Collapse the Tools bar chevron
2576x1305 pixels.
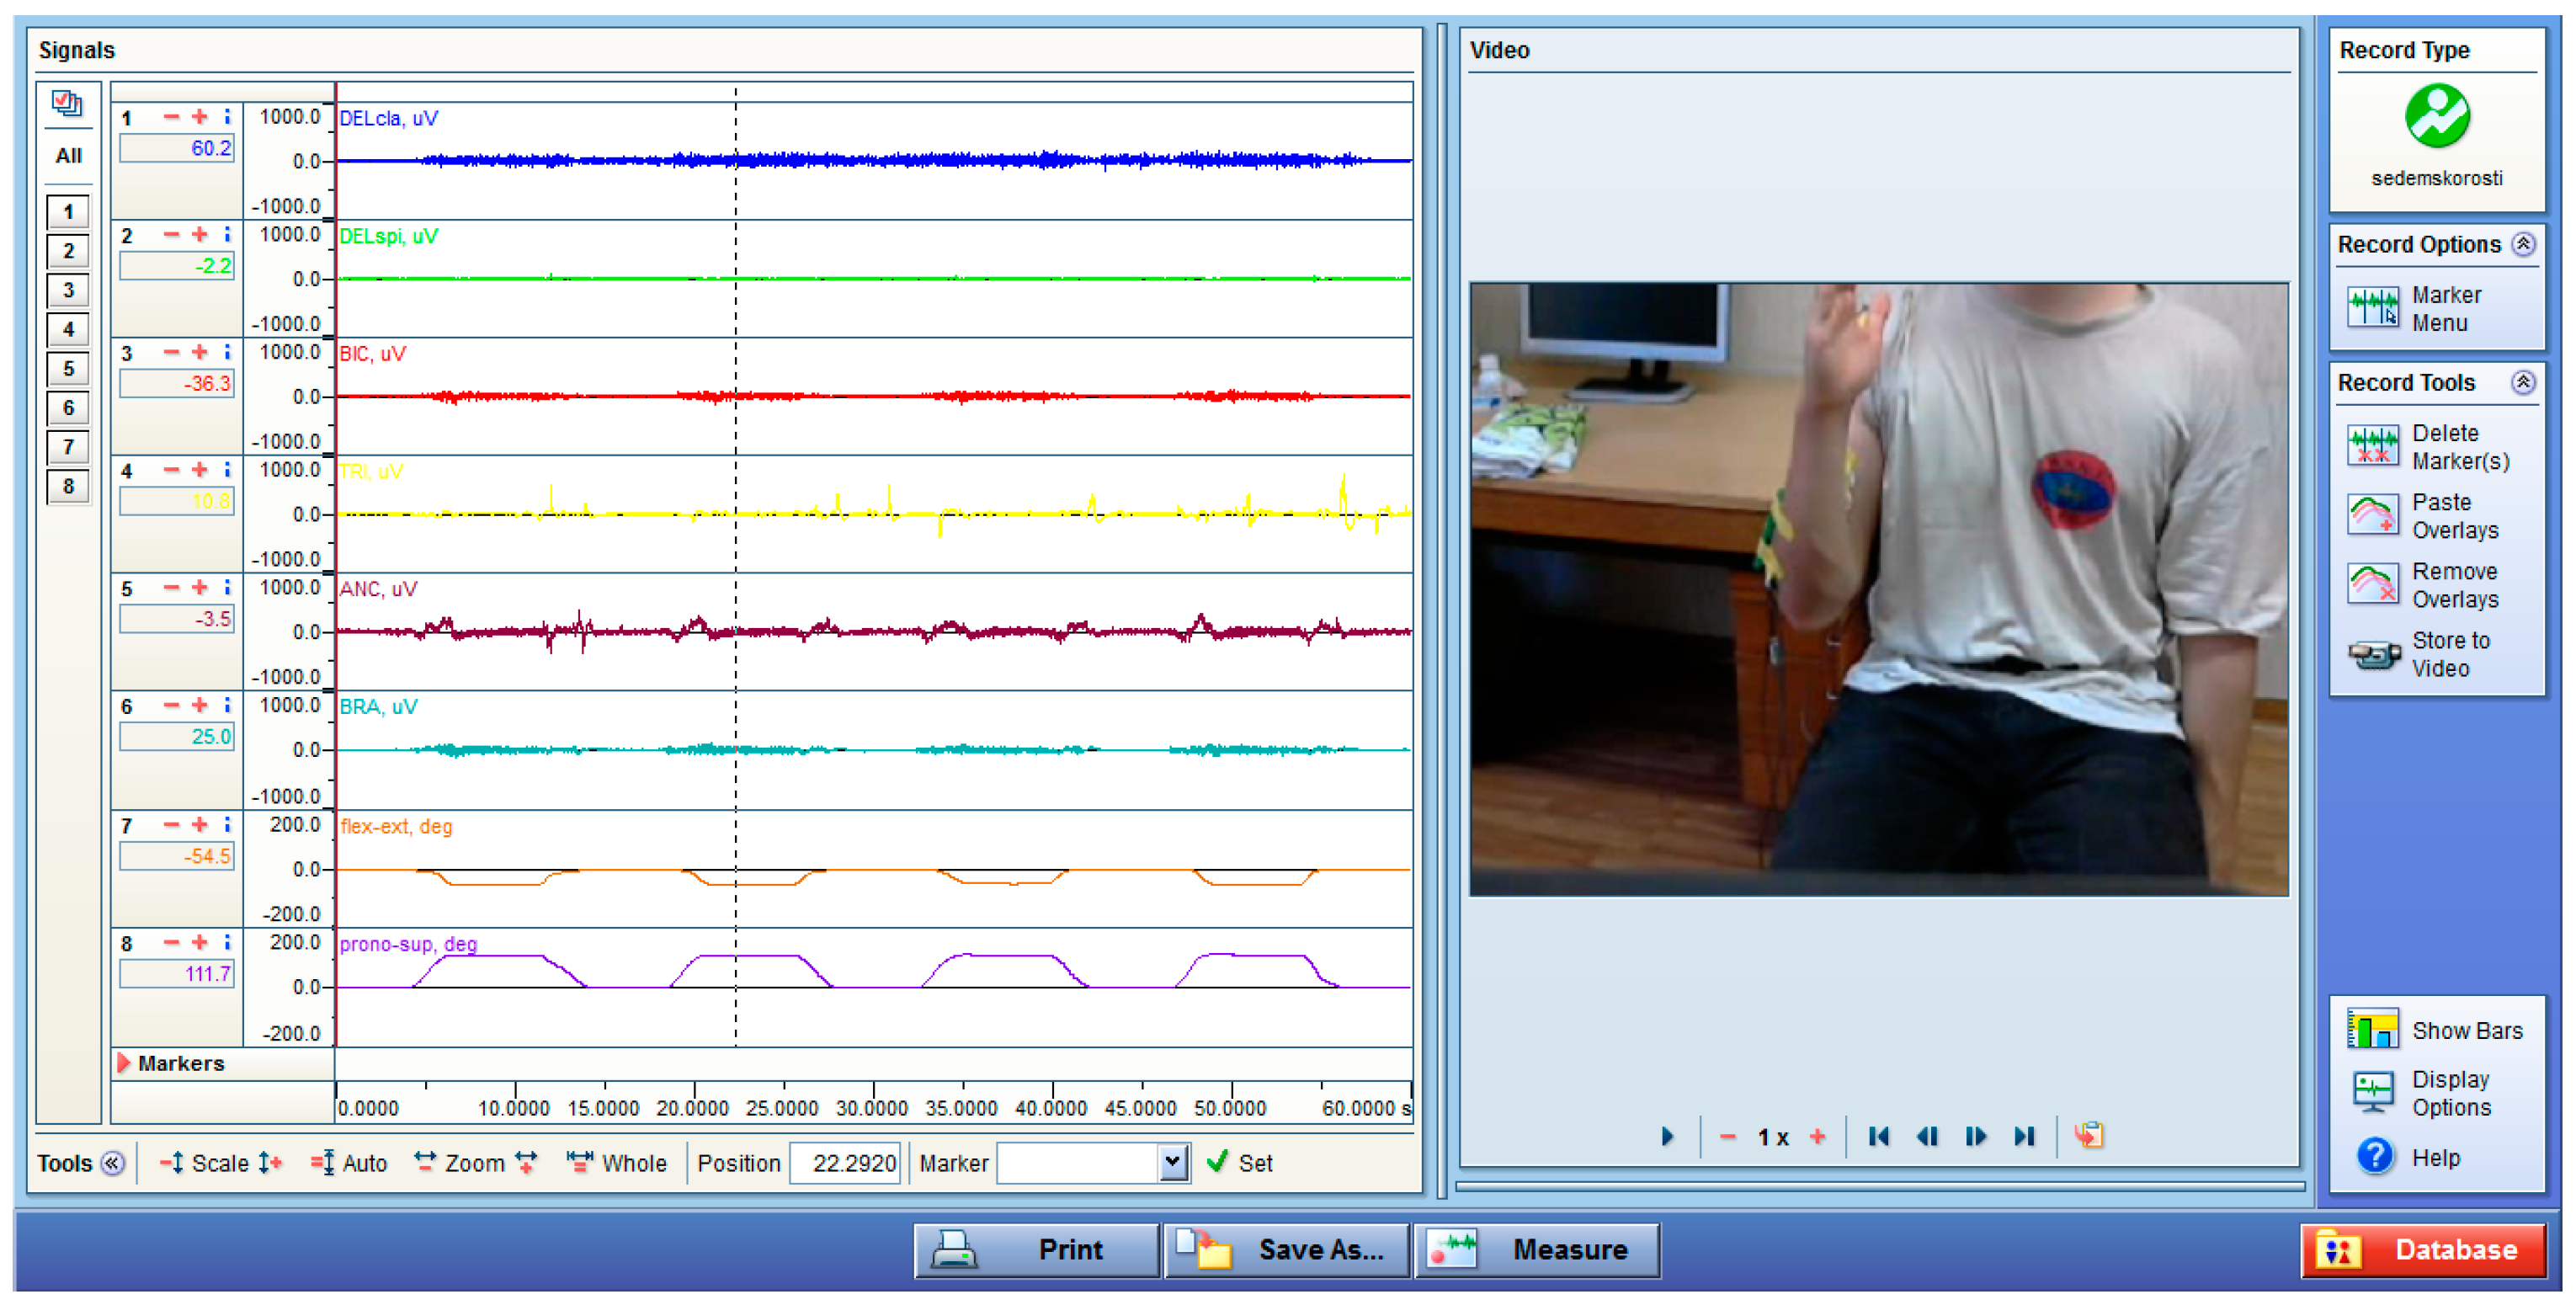tap(113, 1163)
